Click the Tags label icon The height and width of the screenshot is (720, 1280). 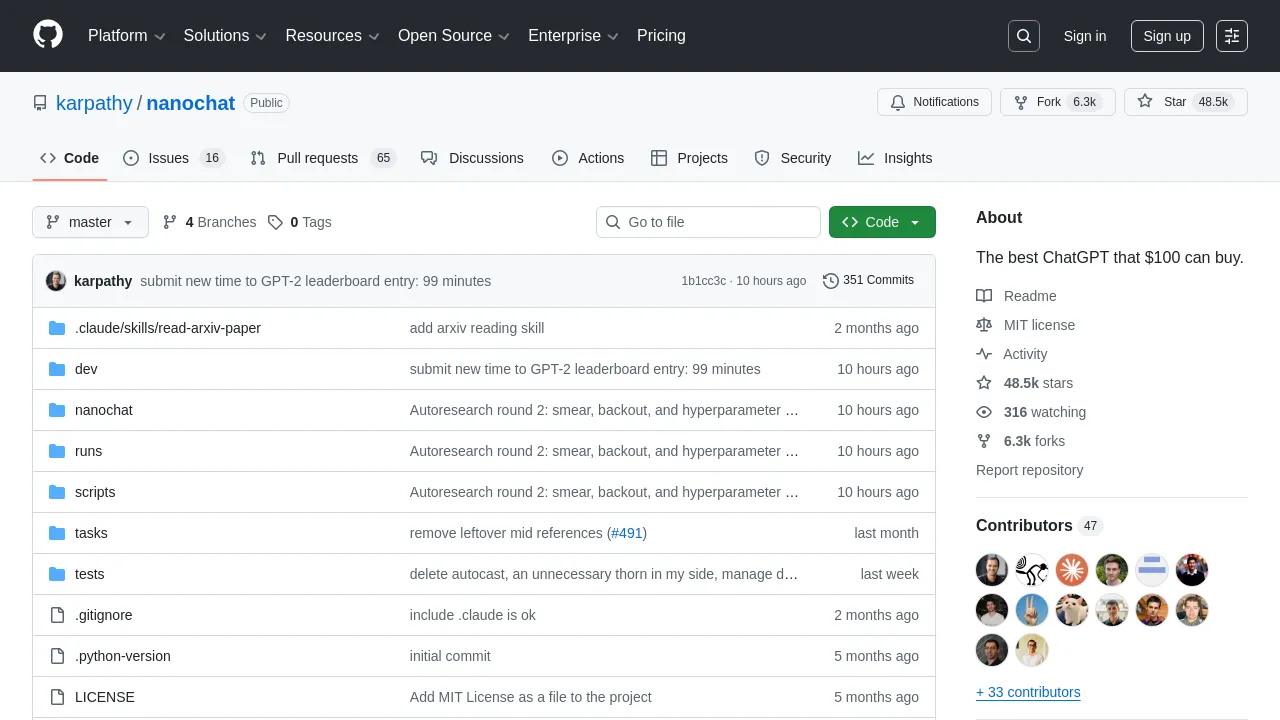pos(276,222)
